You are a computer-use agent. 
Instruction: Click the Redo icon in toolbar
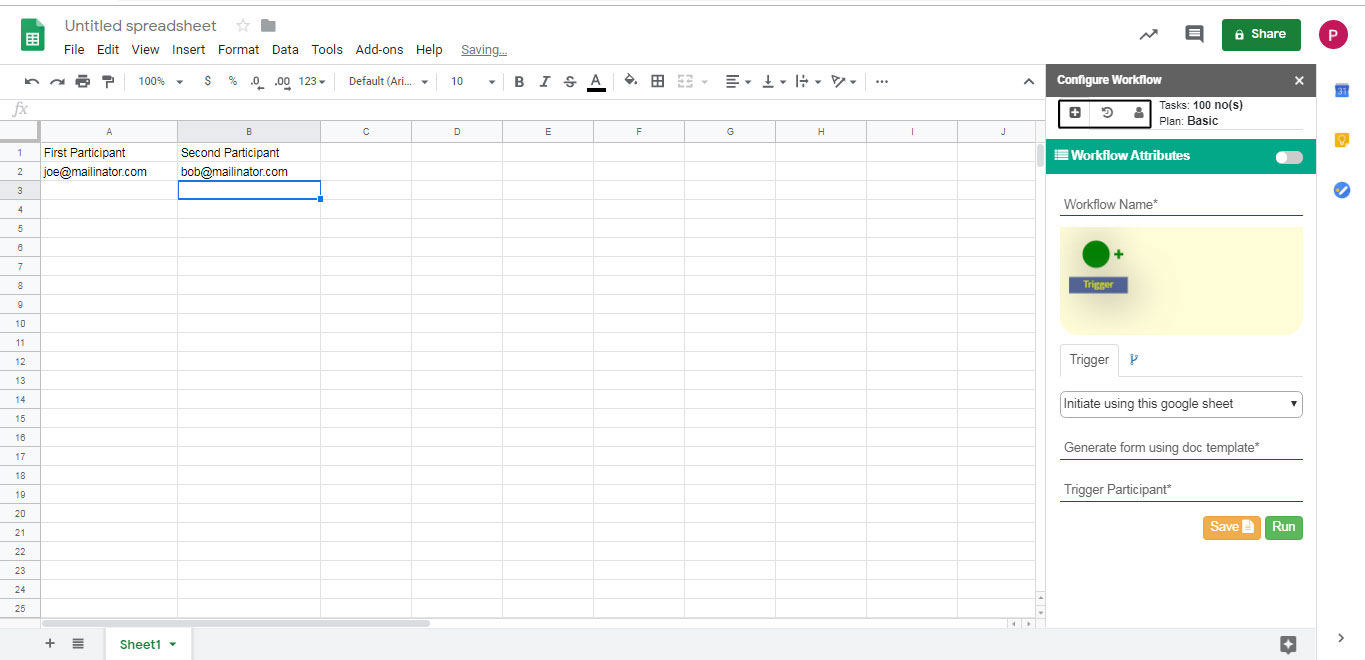[x=57, y=81]
